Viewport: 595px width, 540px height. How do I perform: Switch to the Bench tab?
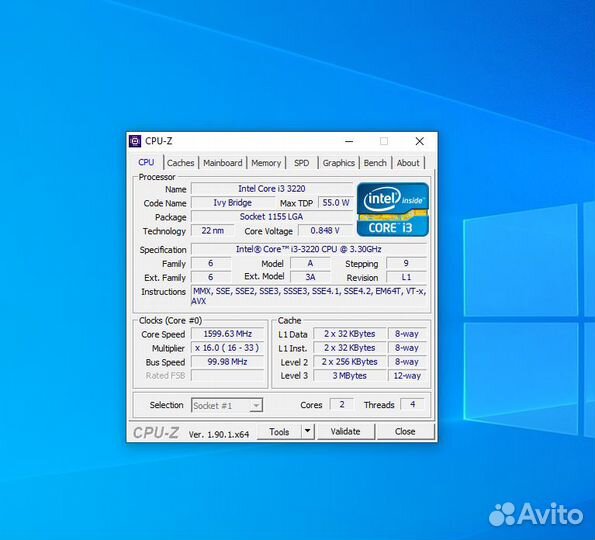pos(375,163)
